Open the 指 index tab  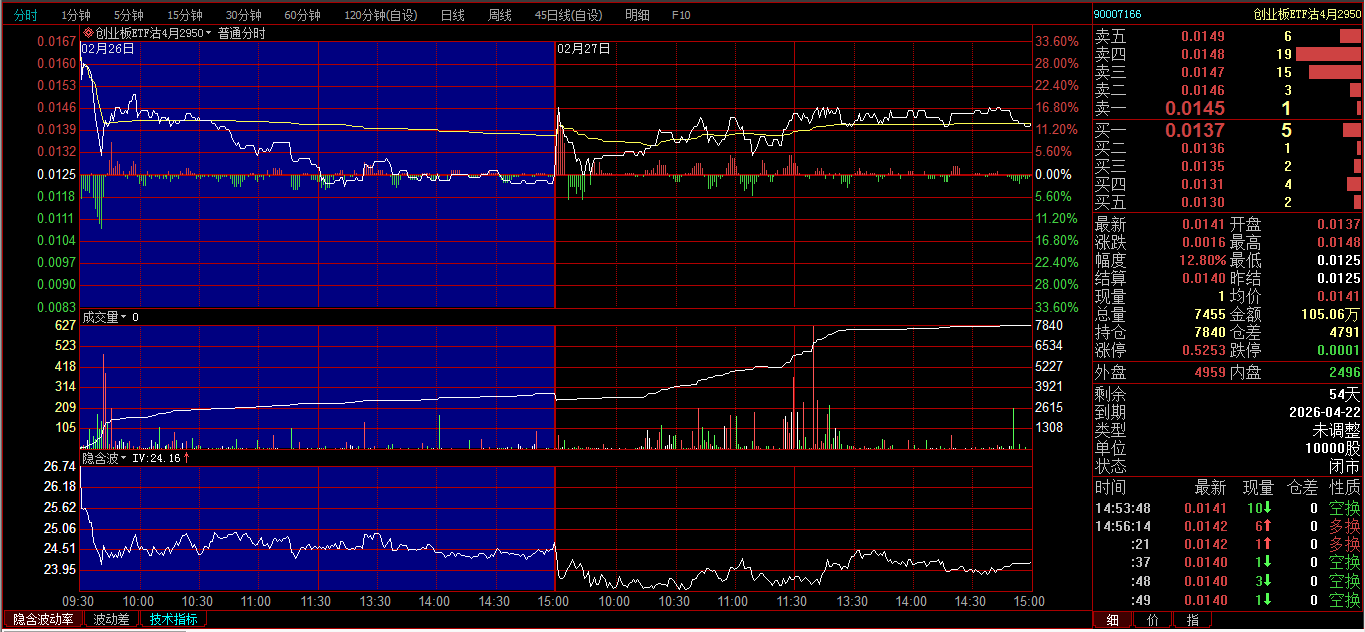tap(1193, 620)
